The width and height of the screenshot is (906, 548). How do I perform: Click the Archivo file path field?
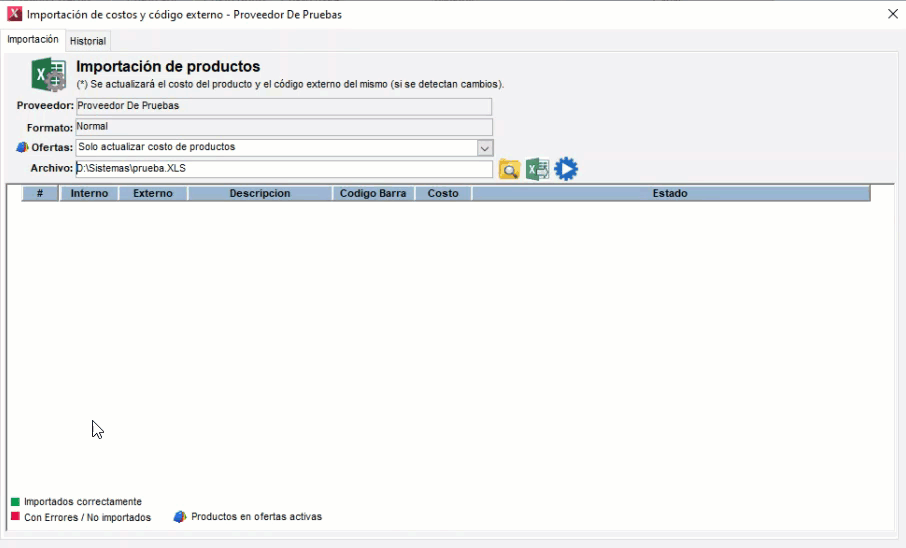pyautogui.click(x=284, y=169)
